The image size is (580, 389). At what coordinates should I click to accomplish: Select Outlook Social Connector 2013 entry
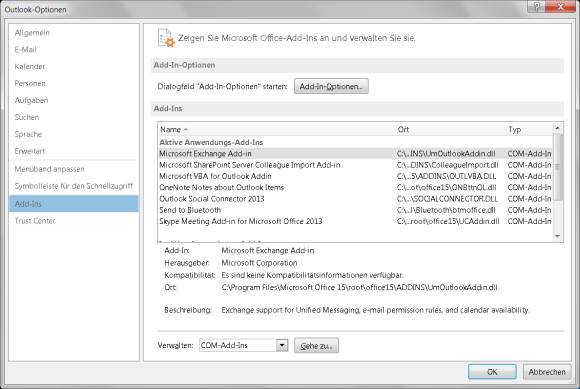[x=355, y=199]
